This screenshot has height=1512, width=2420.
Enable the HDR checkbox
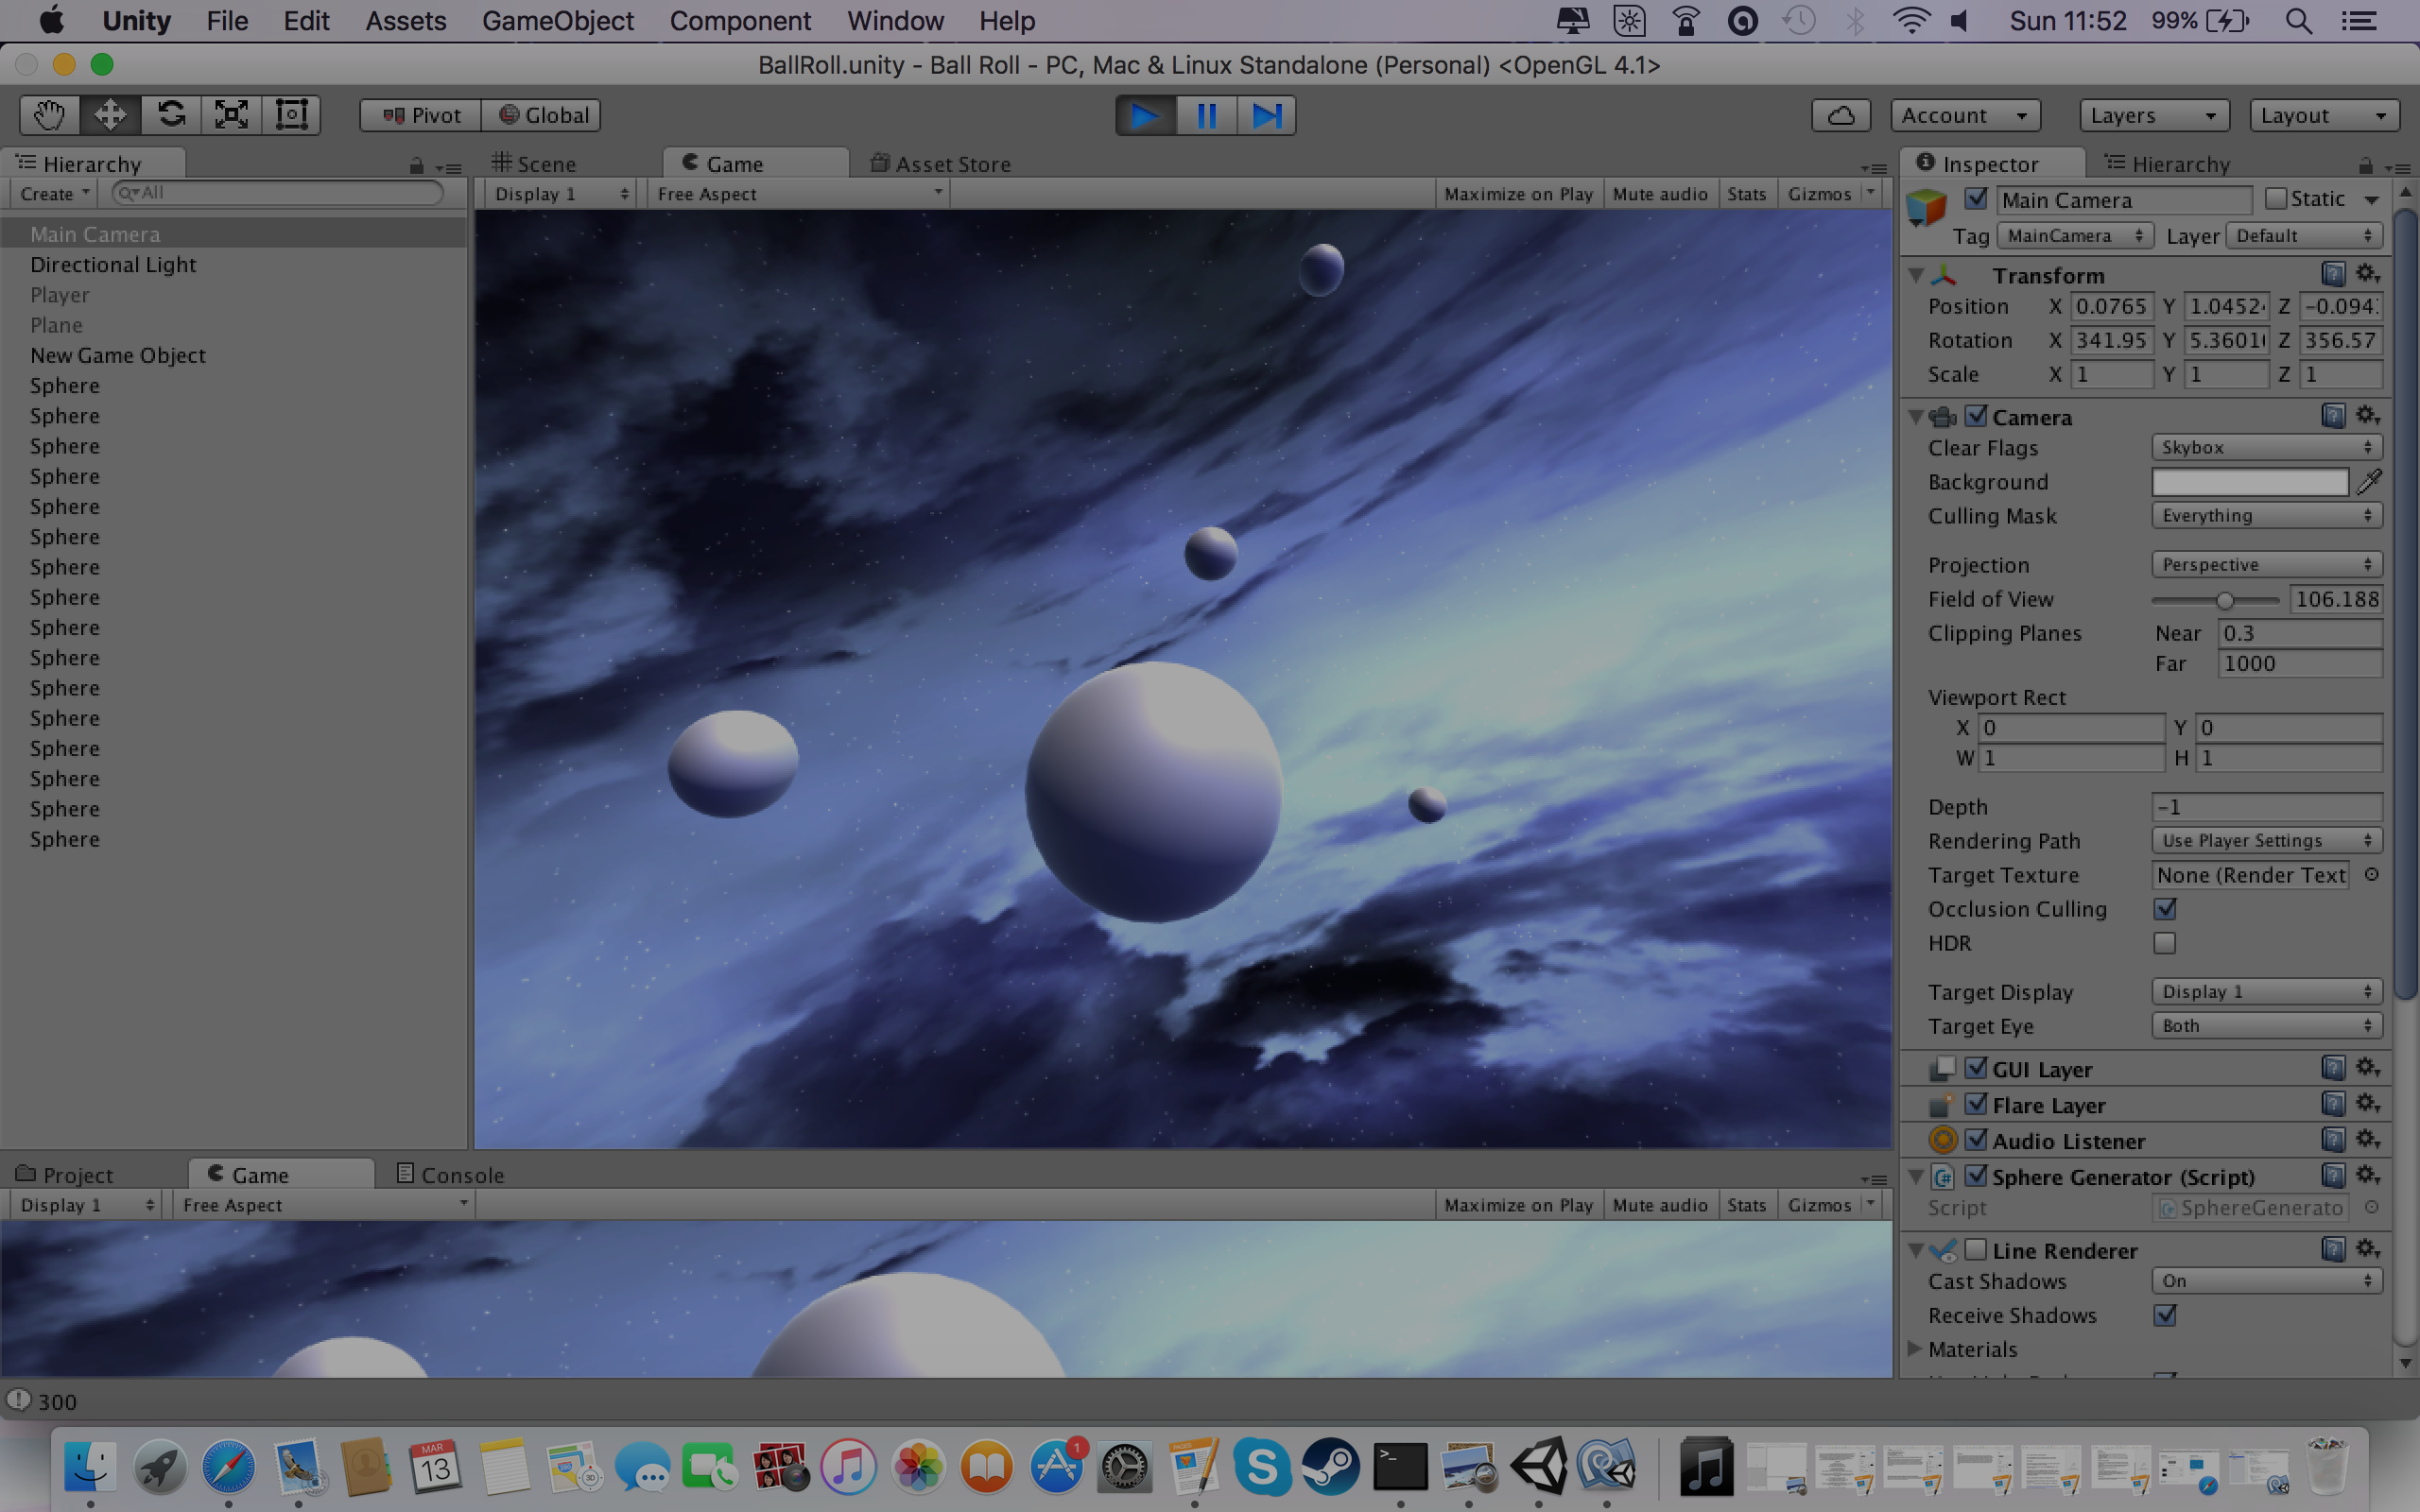[x=2164, y=943]
